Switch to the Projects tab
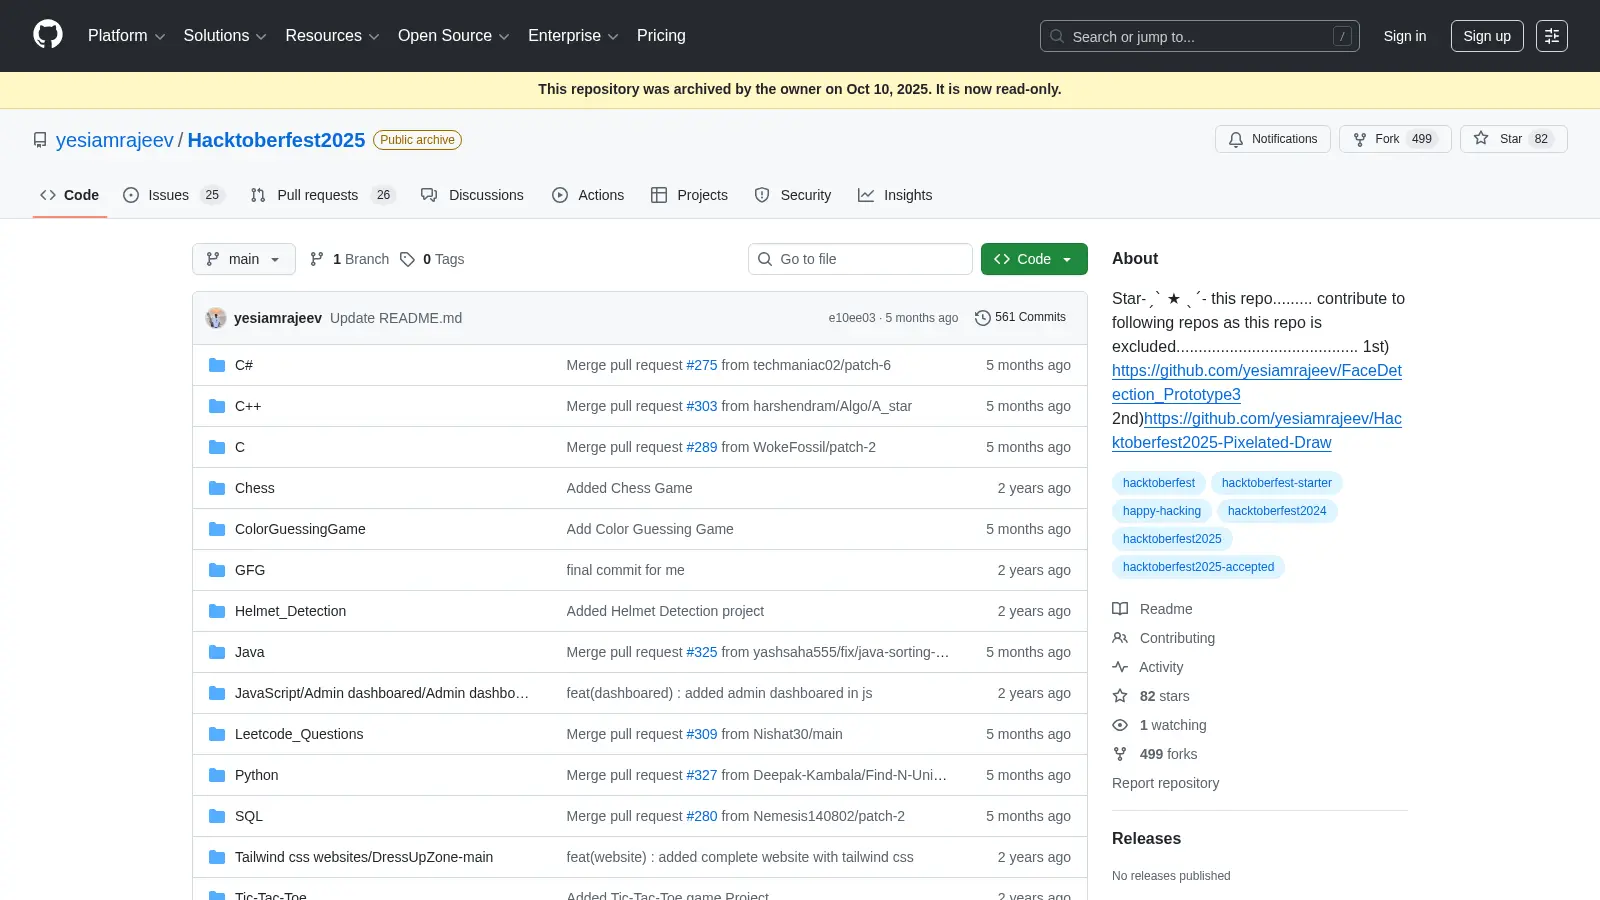The height and width of the screenshot is (900, 1600). 689,195
